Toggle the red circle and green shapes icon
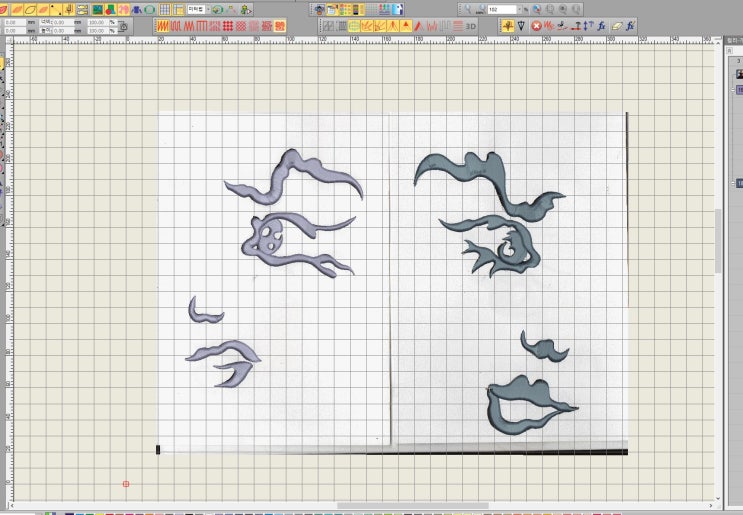The image size is (743, 515). pos(110,9)
